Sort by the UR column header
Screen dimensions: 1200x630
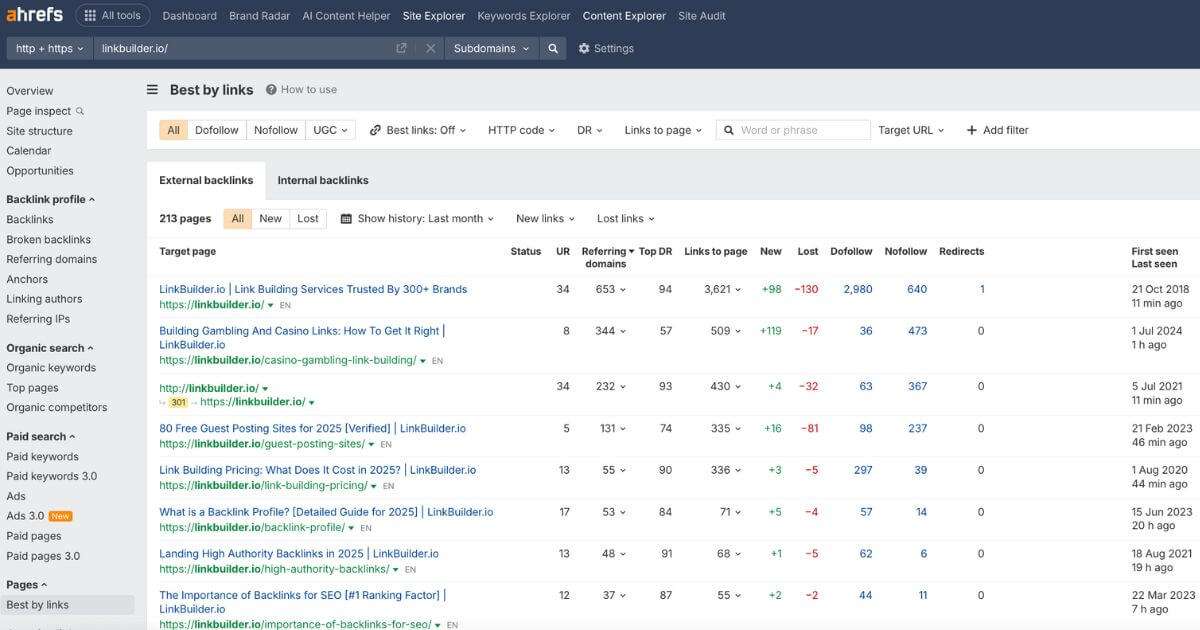[563, 251]
